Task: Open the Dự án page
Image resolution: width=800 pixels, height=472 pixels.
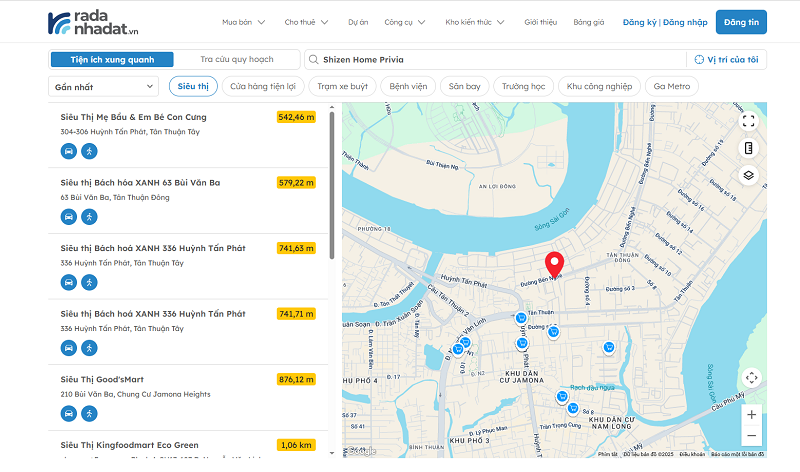Action: tap(358, 22)
